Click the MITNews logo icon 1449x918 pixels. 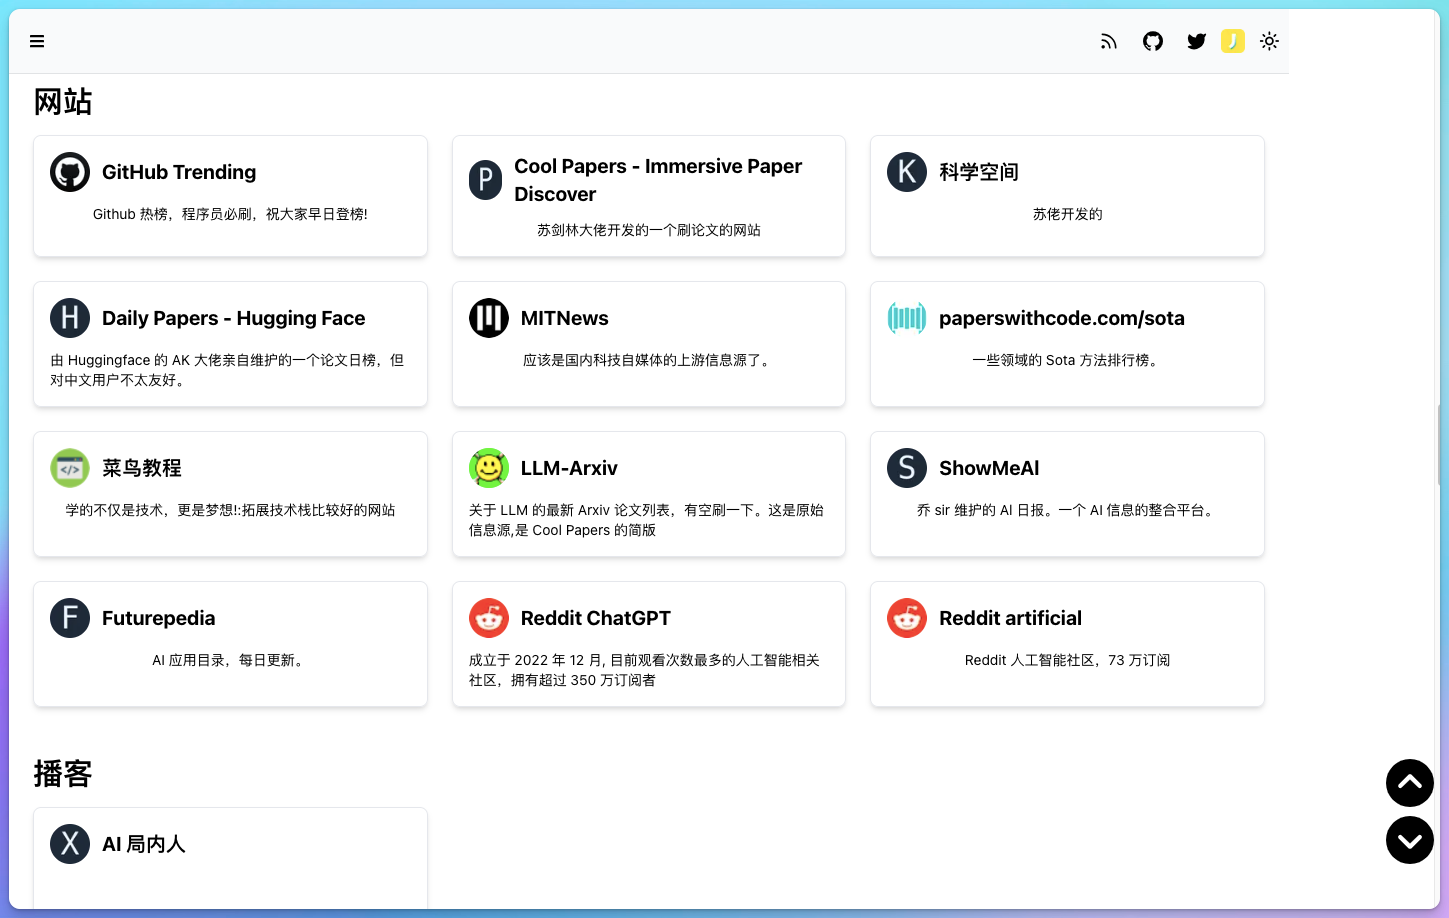coord(489,318)
